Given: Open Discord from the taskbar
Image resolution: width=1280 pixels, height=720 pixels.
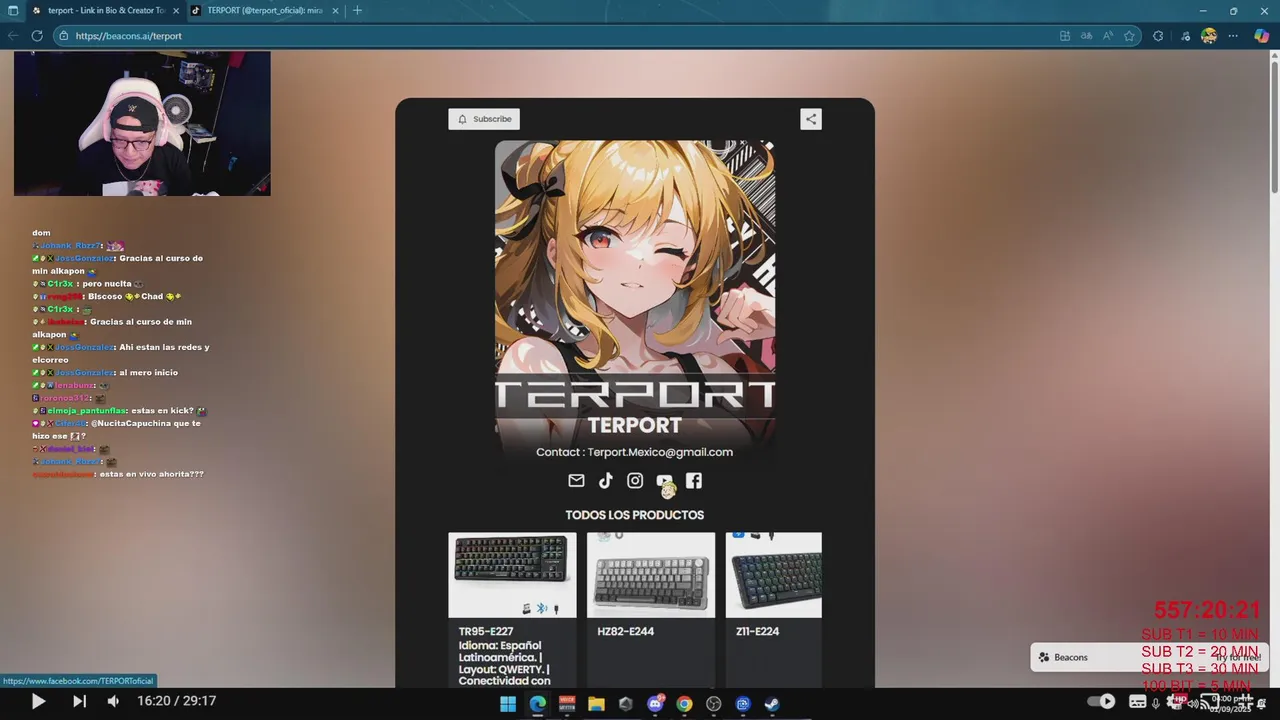Looking at the screenshot, I should (655, 703).
